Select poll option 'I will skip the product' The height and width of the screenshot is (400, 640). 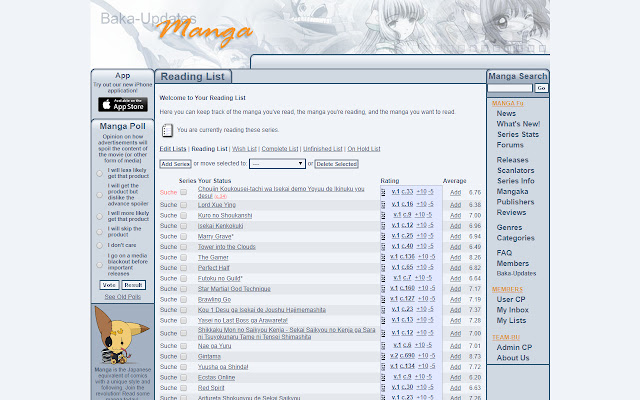click(99, 232)
